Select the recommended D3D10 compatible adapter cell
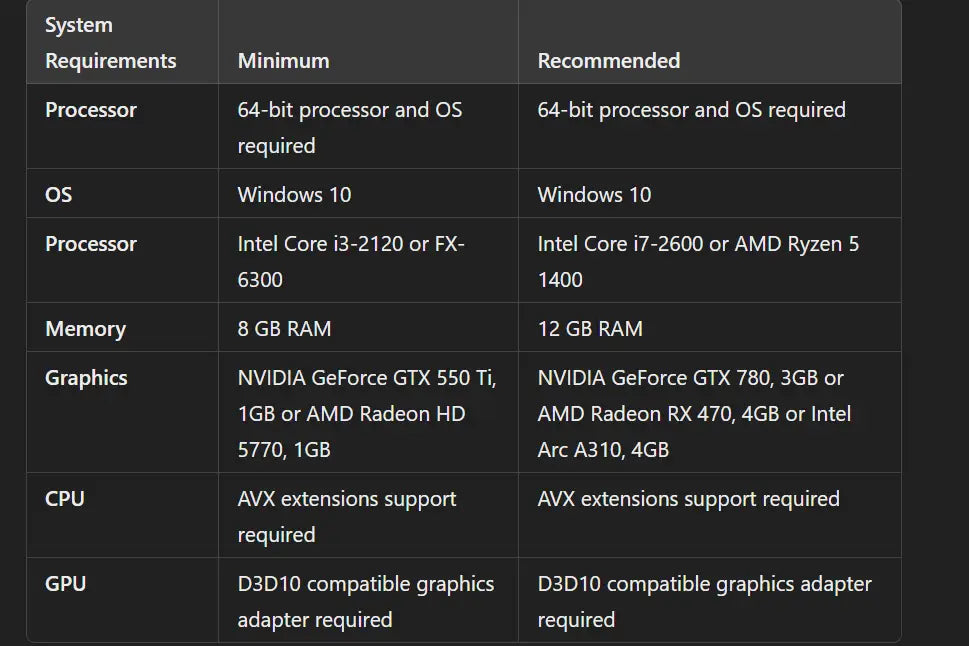969x646 pixels. pos(704,601)
